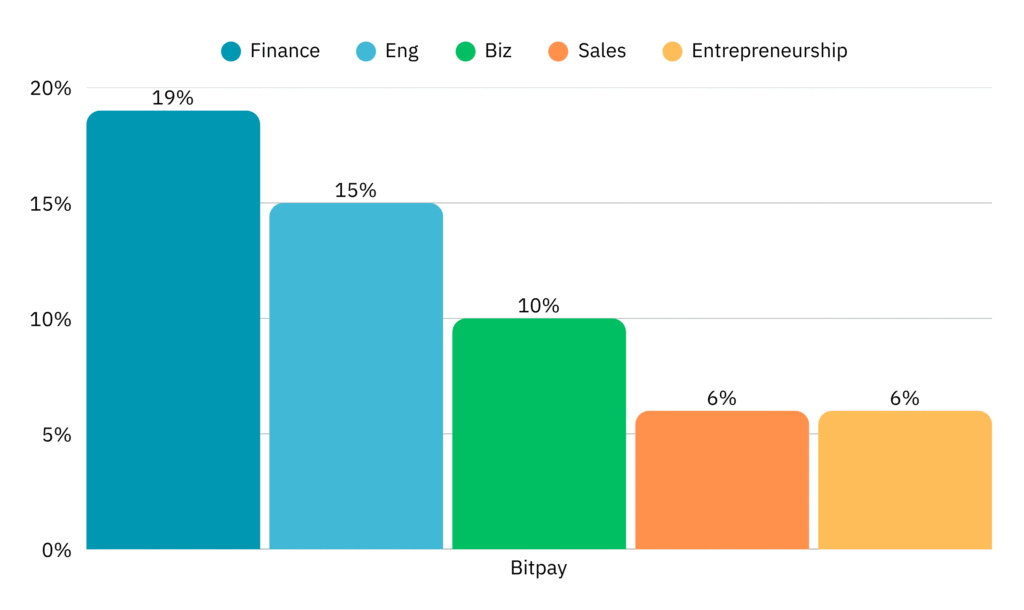The width and height of the screenshot is (1024, 610).
Task: Hide the Entrepreneurship series via legend text
Action: (x=769, y=51)
